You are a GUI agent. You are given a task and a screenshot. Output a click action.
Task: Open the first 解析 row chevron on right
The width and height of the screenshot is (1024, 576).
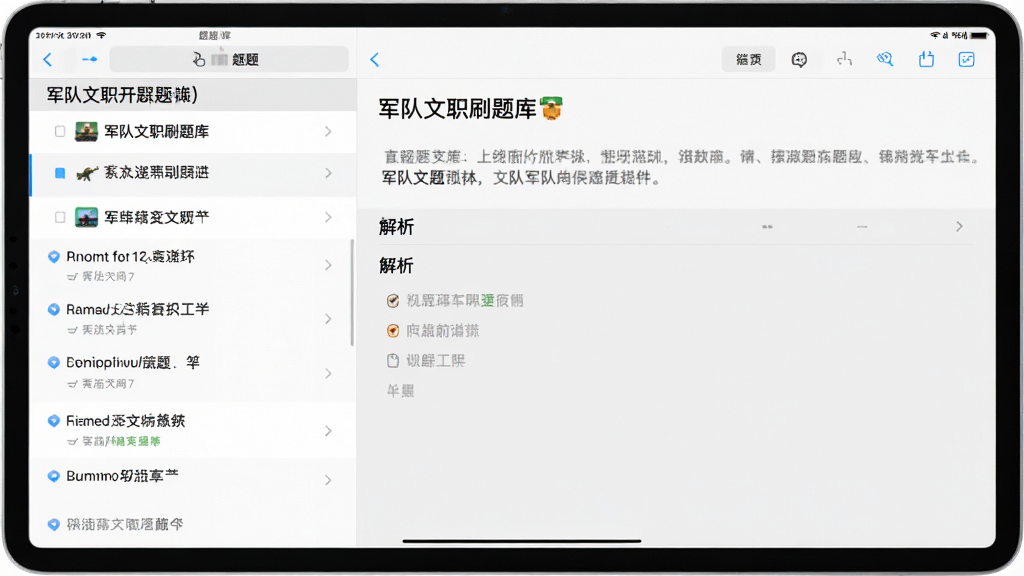tap(959, 227)
